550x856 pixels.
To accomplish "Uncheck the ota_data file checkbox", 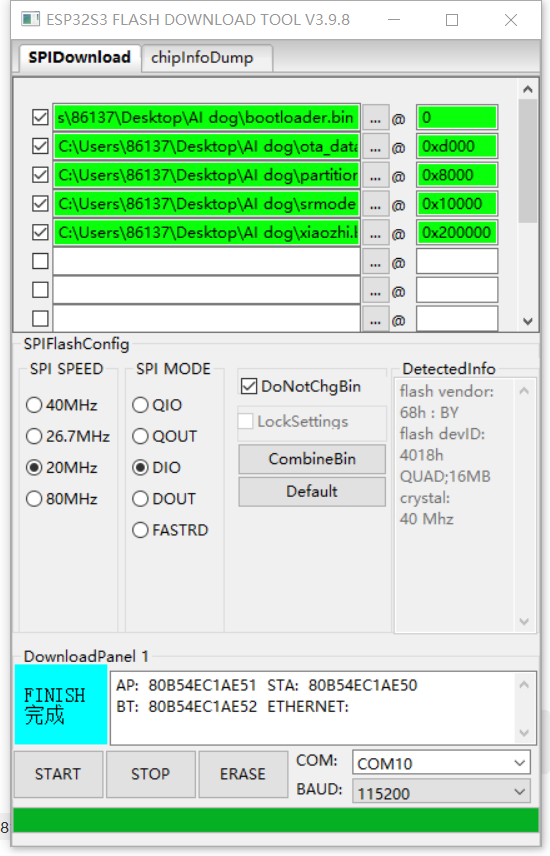I will tap(40, 146).
